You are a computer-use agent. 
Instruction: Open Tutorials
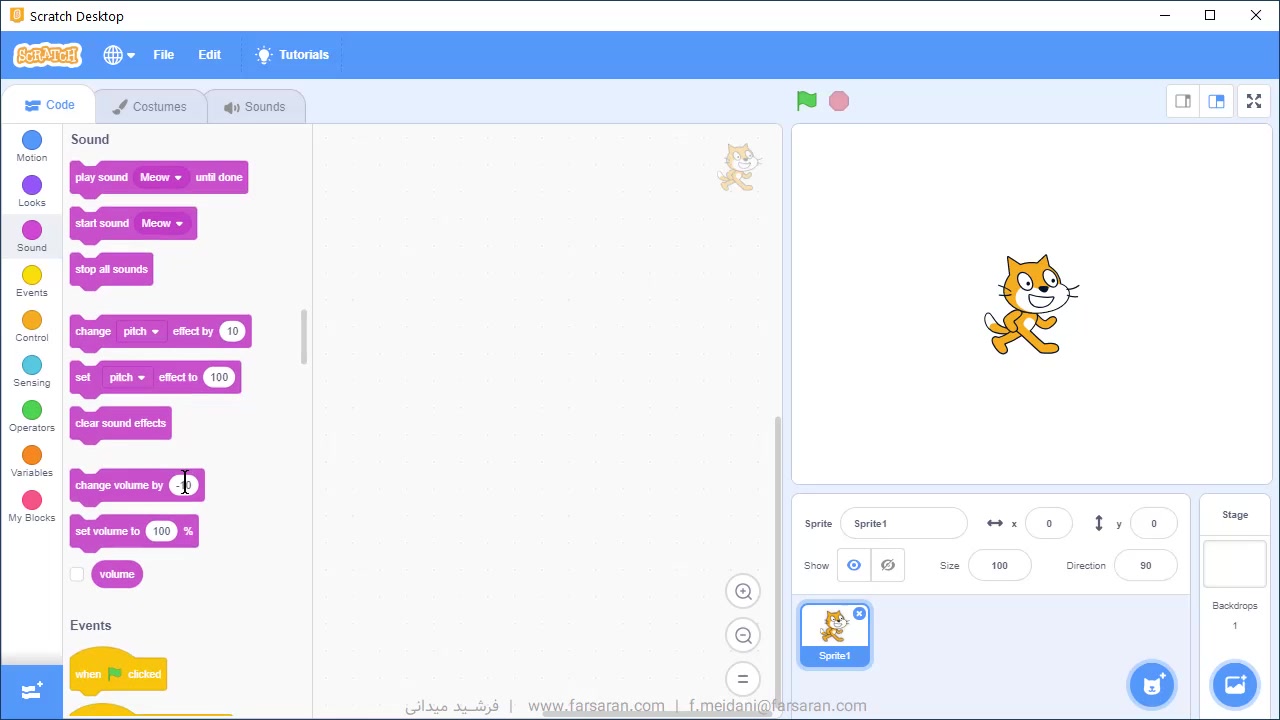click(x=292, y=55)
